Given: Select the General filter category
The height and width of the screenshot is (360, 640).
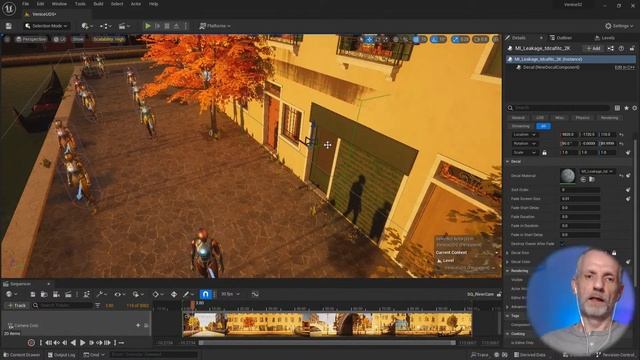Looking at the screenshot, I should (518, 118).
